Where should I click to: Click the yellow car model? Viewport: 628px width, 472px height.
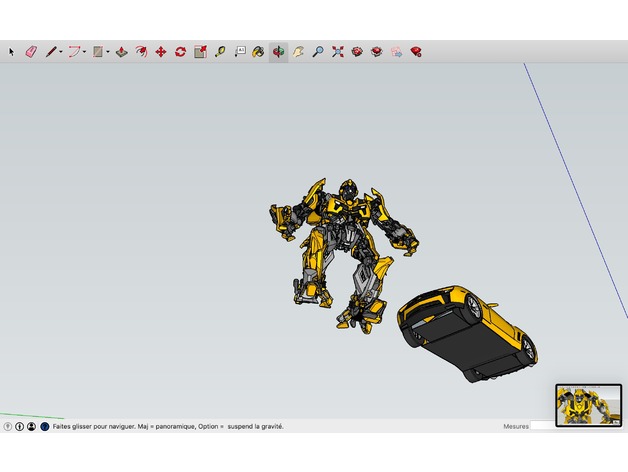(x=467, y=333)
